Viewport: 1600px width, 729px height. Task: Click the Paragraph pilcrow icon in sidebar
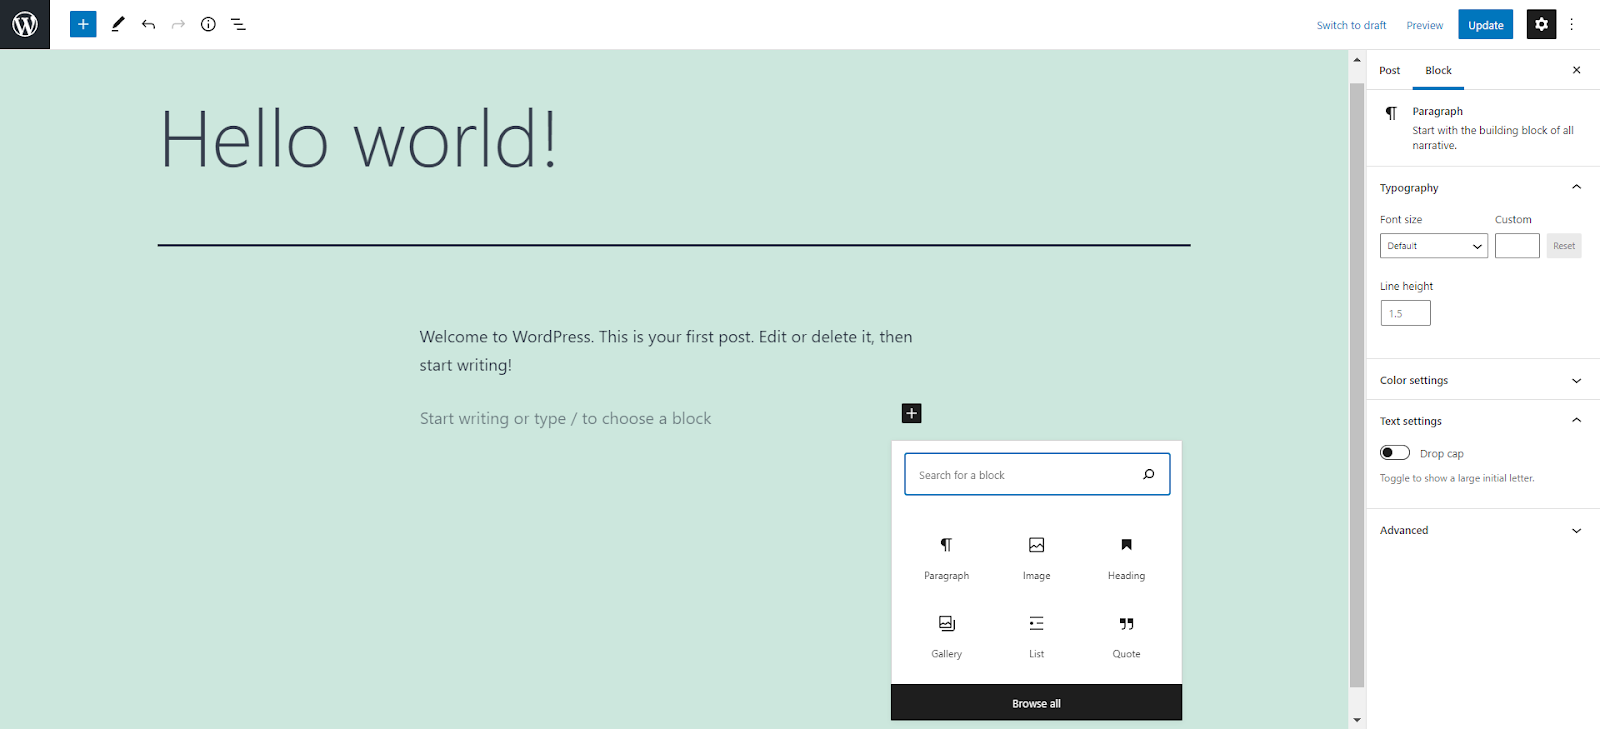(x=1391, y=113)
